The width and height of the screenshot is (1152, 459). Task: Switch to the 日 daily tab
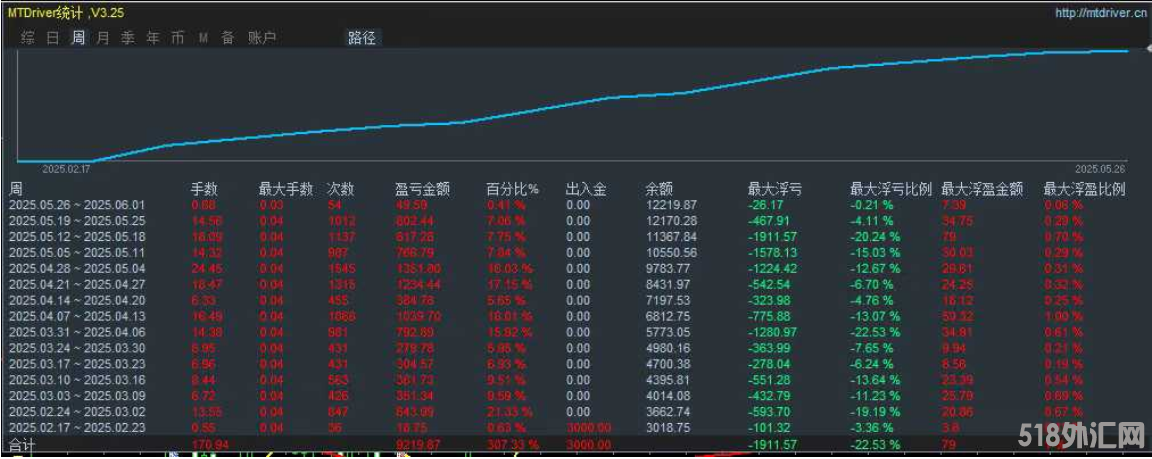click(53, 38)
